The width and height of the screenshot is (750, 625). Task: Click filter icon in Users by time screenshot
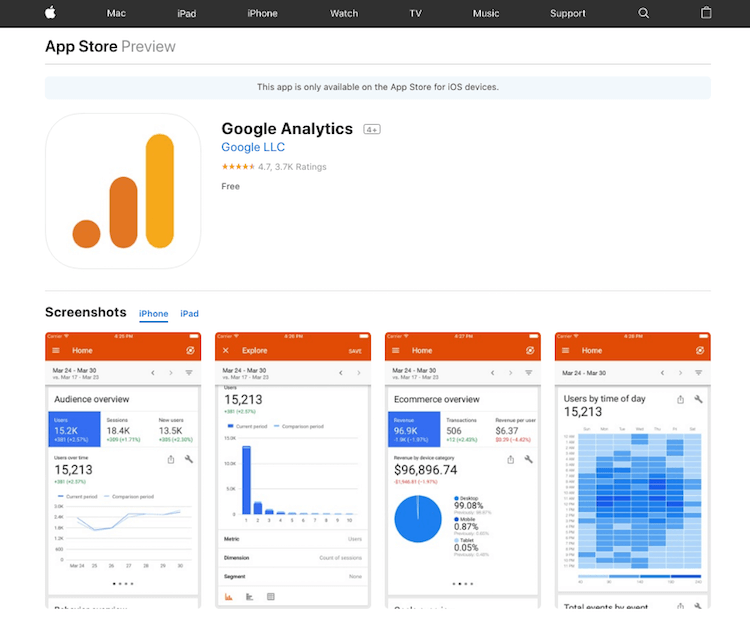click(x=698, y=373)
